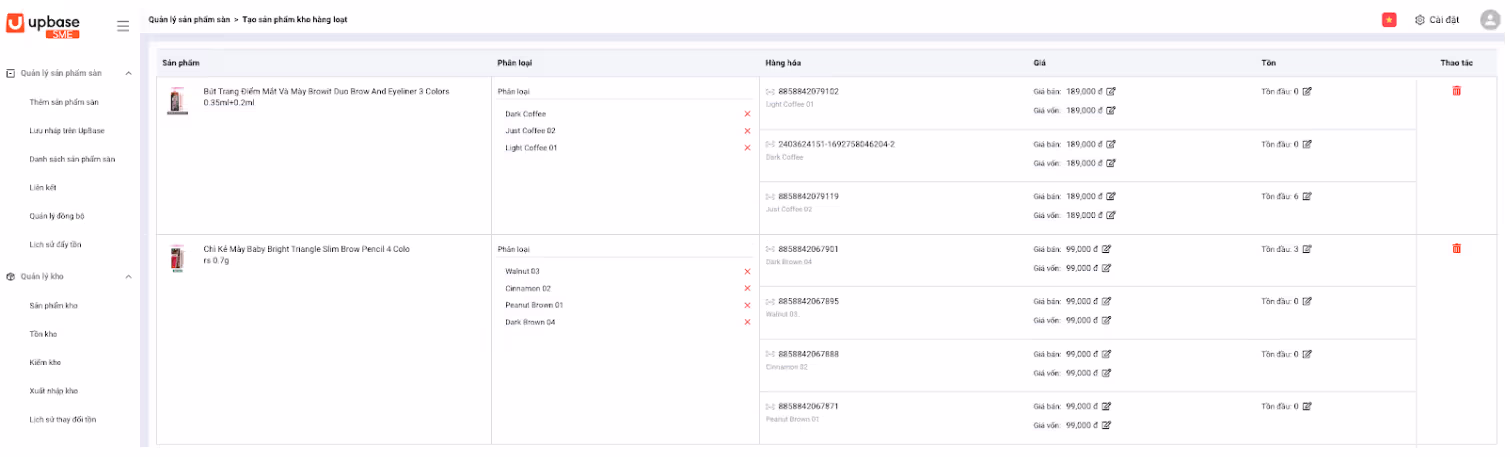
Task: Remove the Cinnamon 02 classification
Action: (x=747, y=288)
